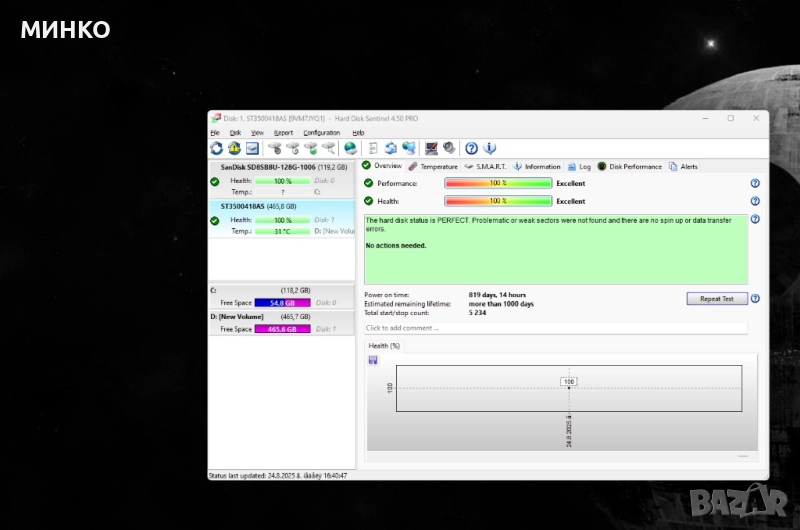Screen dimensions: 800x530
Task: Click the monitor icon in the toolbar
Action: point(431,149)
